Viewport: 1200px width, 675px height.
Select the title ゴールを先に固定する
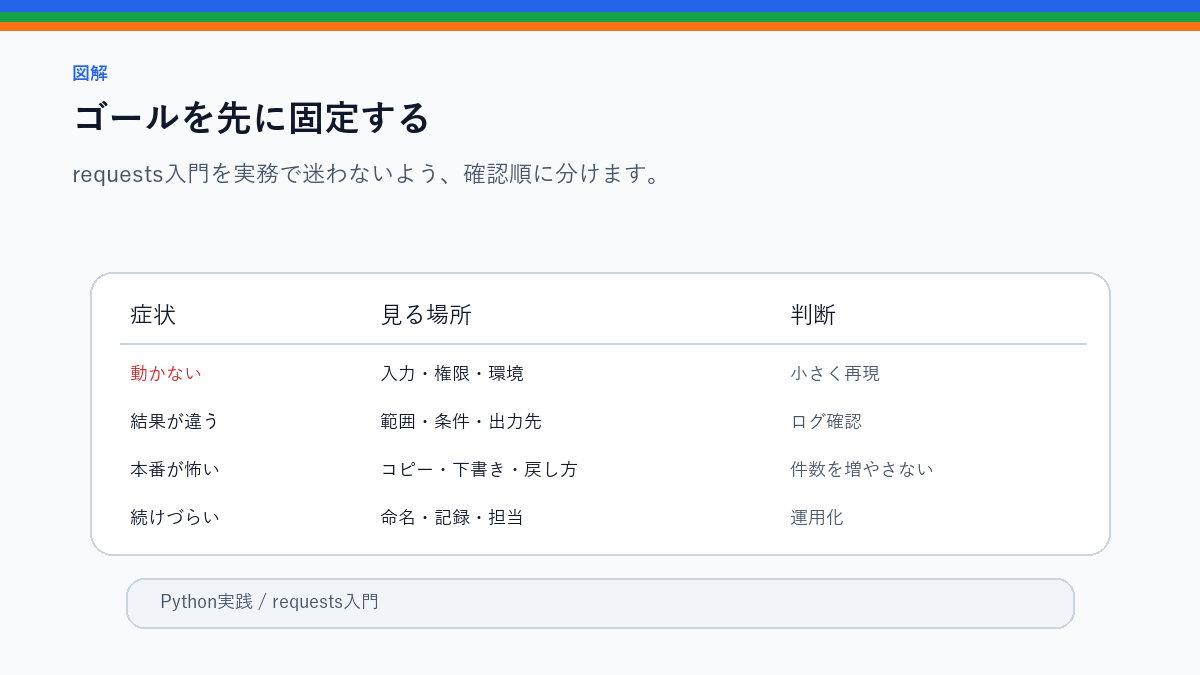(x=251, y=118)
